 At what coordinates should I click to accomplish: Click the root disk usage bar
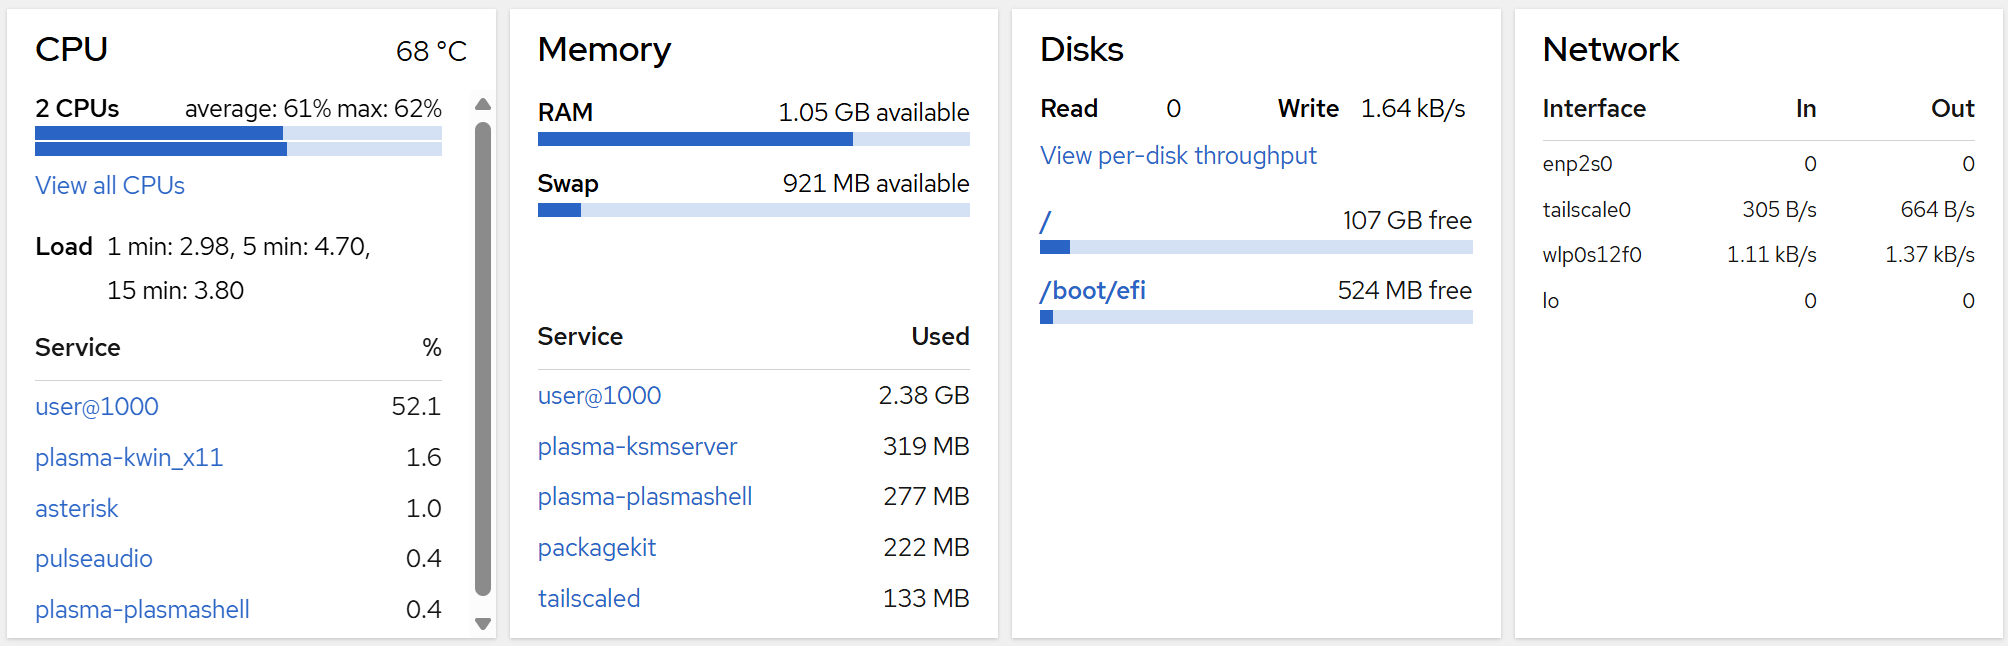[1256, 247]
